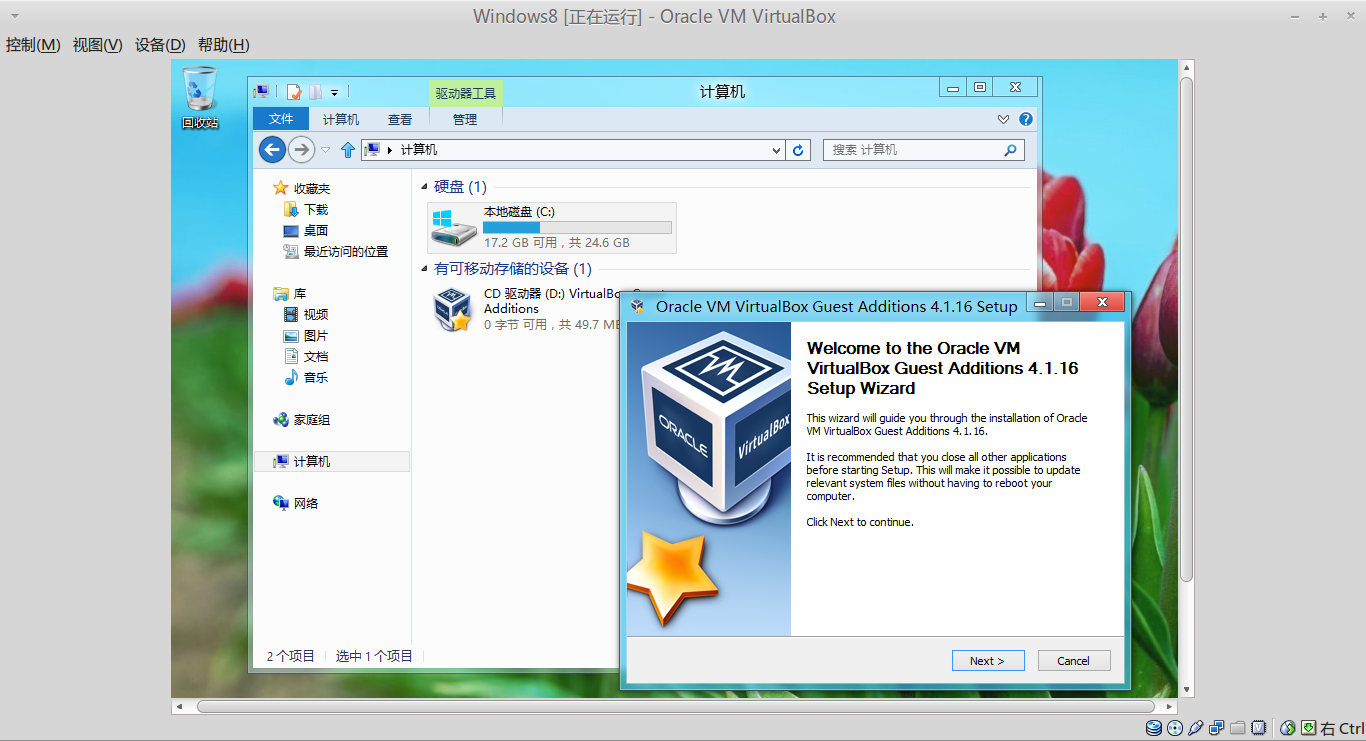Click the USB devices status icon

1196,728
